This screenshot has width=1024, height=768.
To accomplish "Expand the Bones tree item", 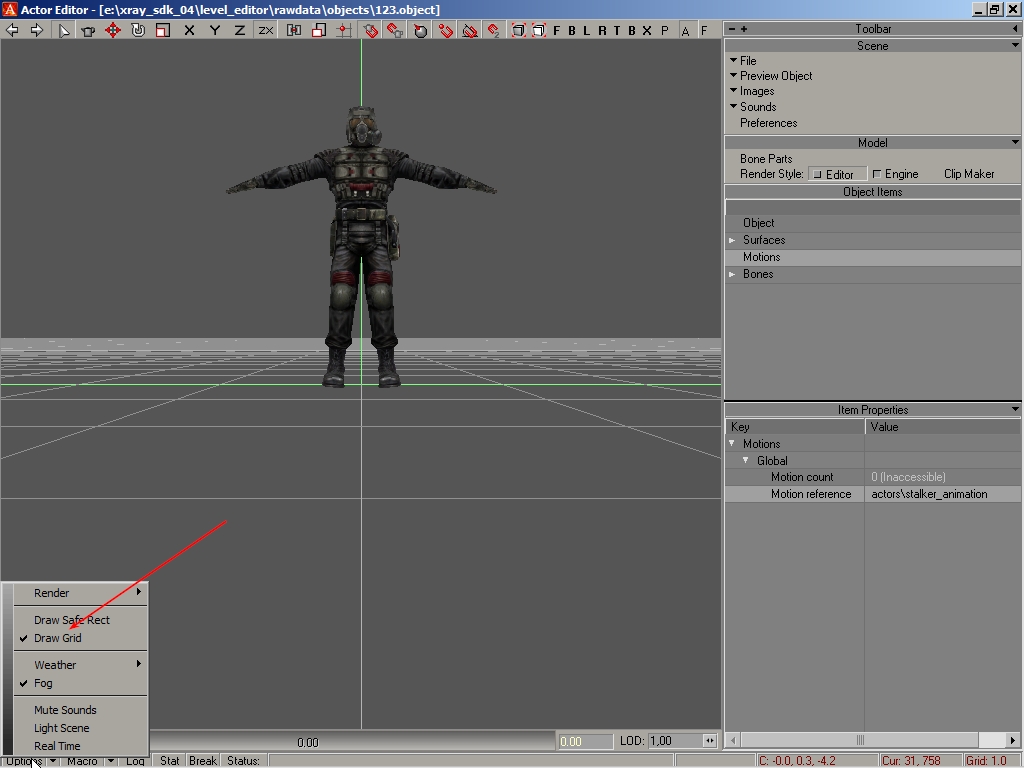I will (732, 274).
